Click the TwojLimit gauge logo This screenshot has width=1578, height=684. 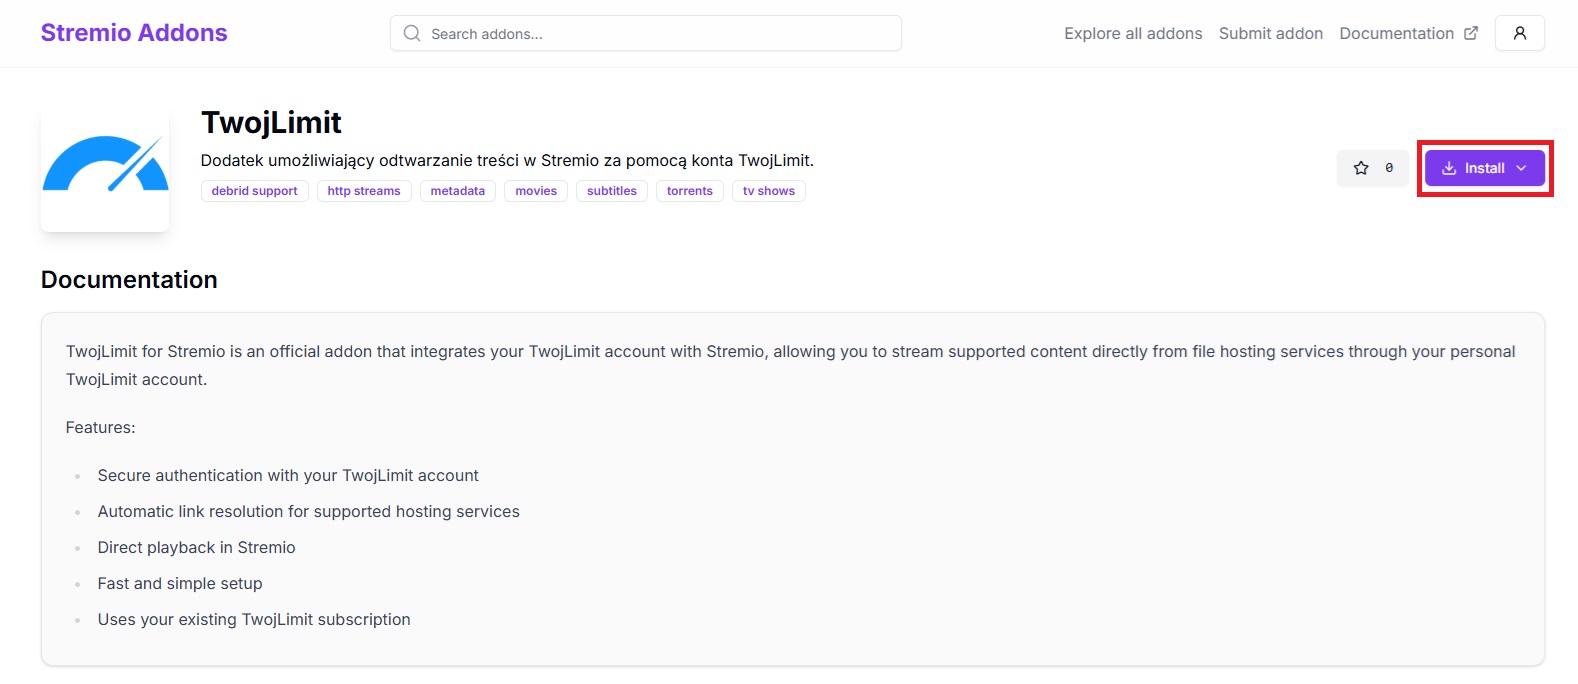105,167
